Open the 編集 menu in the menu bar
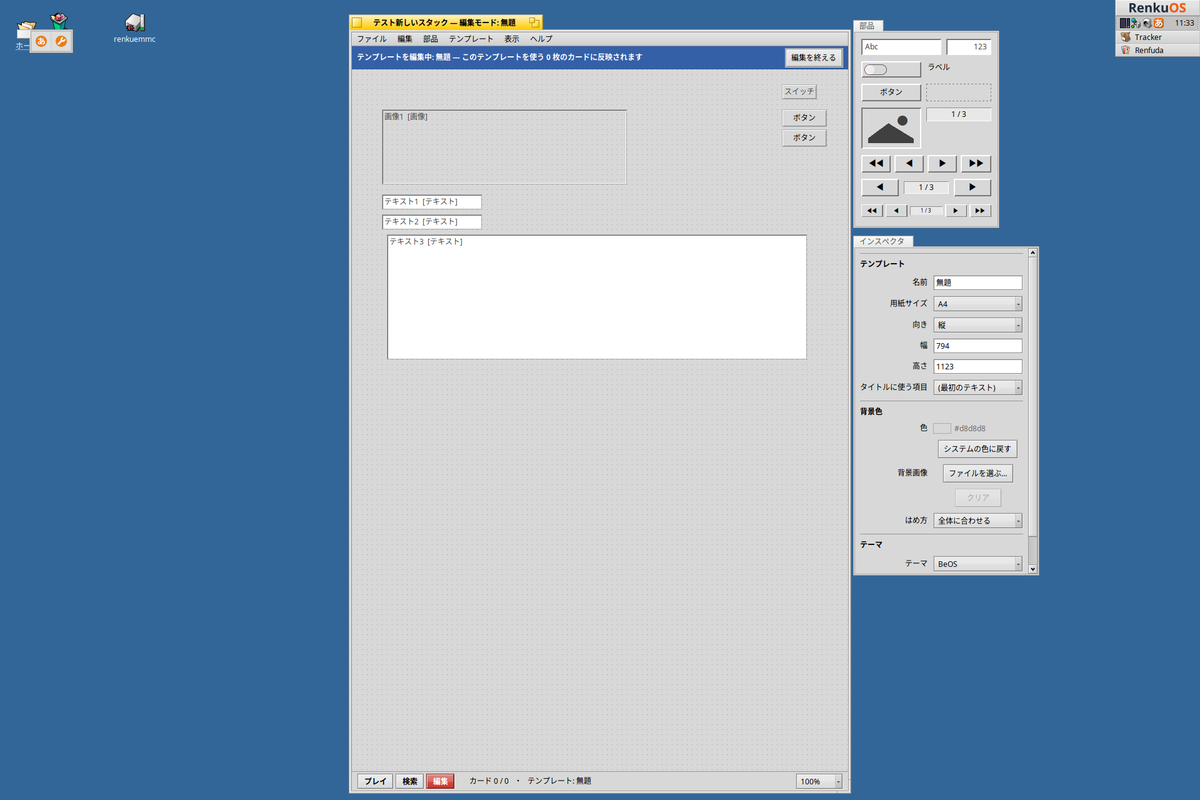Viewport: 1200px width, 800px height. pos(404,38)
